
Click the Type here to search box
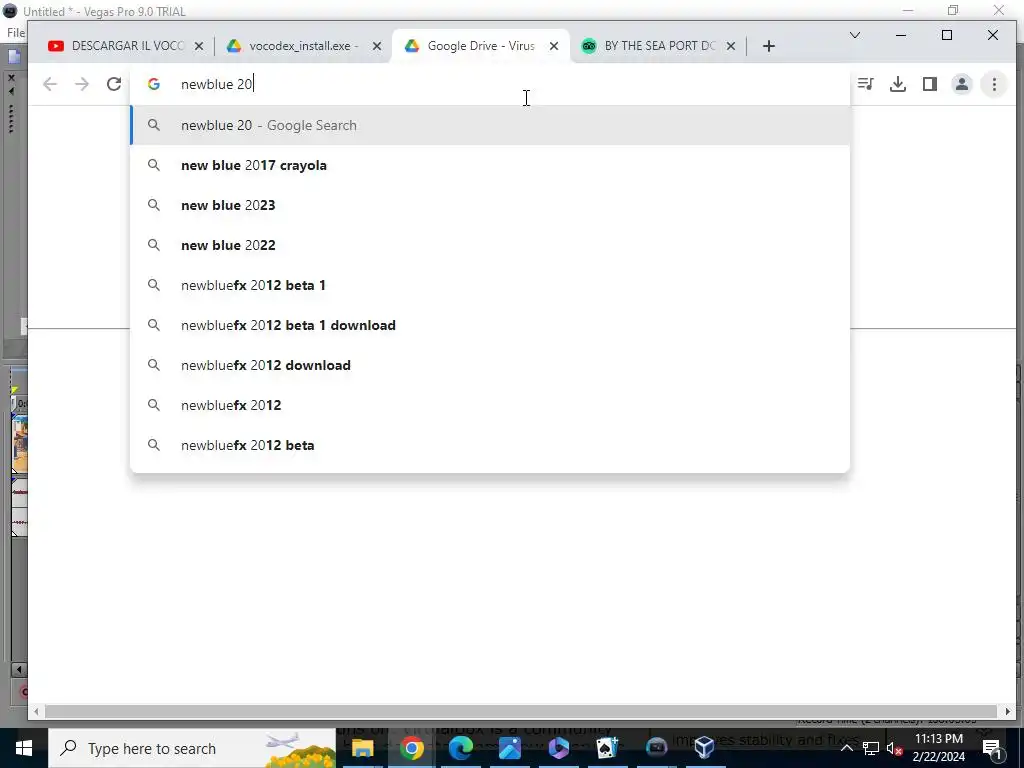[192, 748]
